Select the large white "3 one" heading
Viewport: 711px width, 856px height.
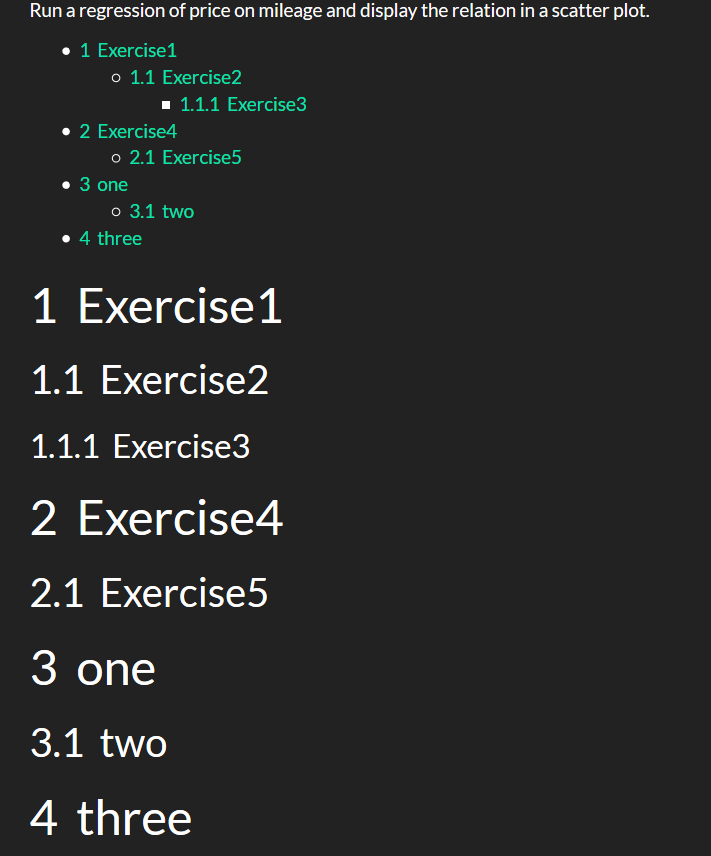[93, 668]
